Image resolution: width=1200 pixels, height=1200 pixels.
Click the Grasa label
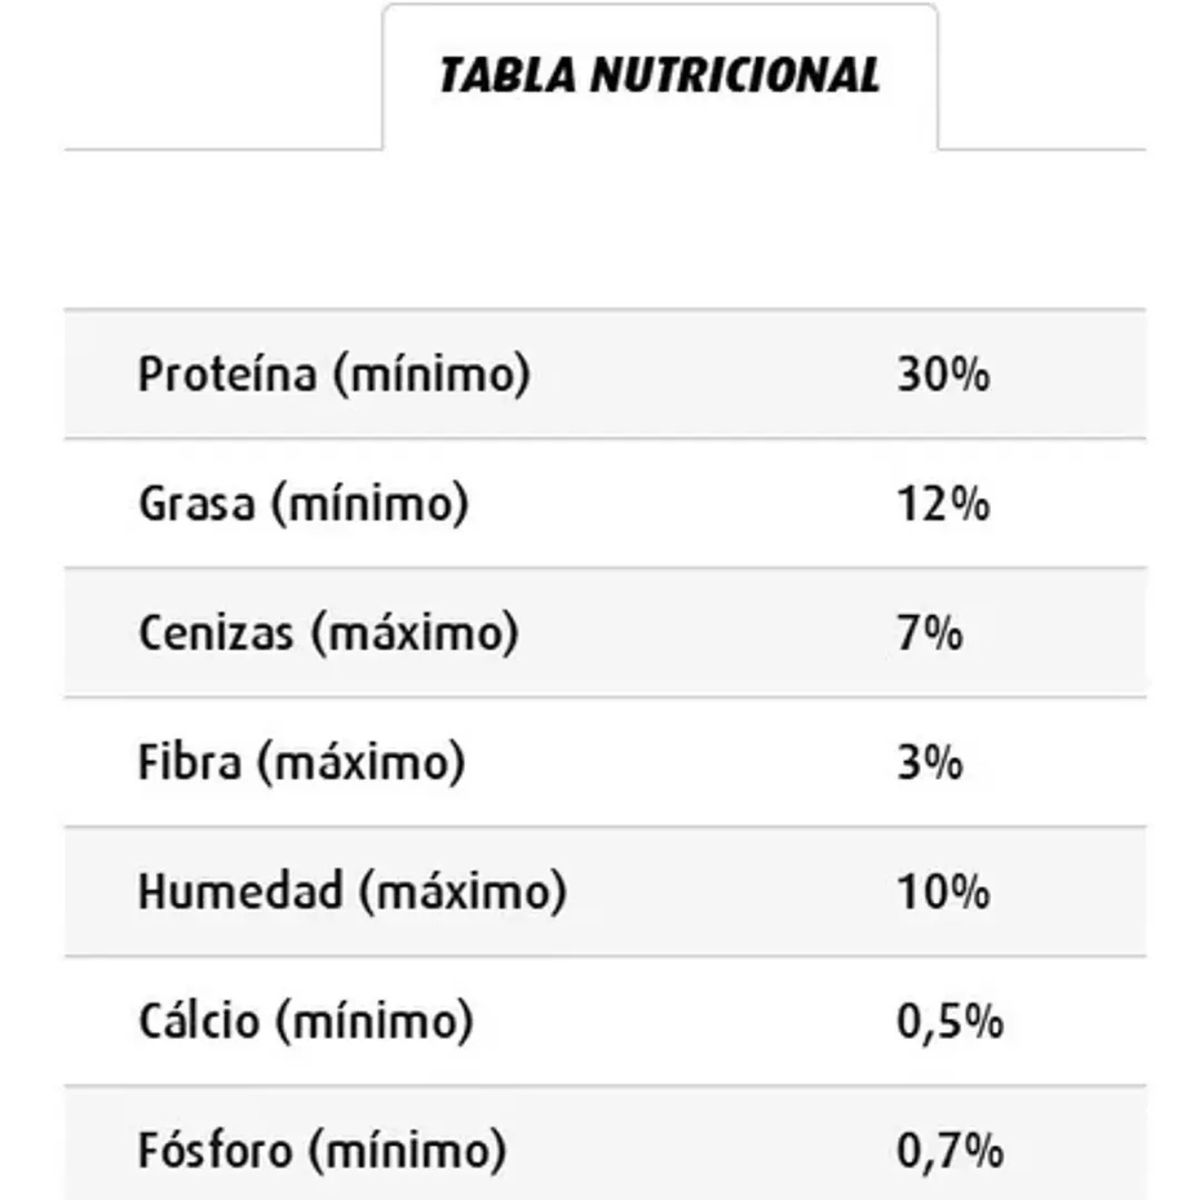tap(196, 503)
